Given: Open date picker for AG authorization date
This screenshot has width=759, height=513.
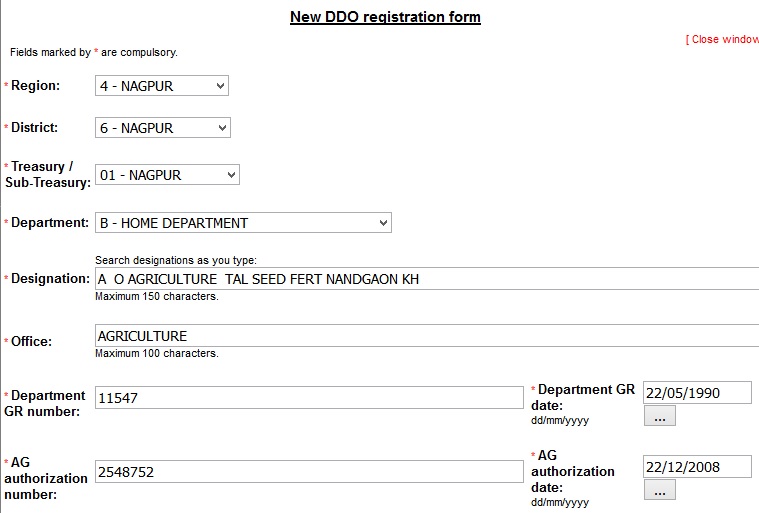Looking at the screenshot, I should [659, 490].
